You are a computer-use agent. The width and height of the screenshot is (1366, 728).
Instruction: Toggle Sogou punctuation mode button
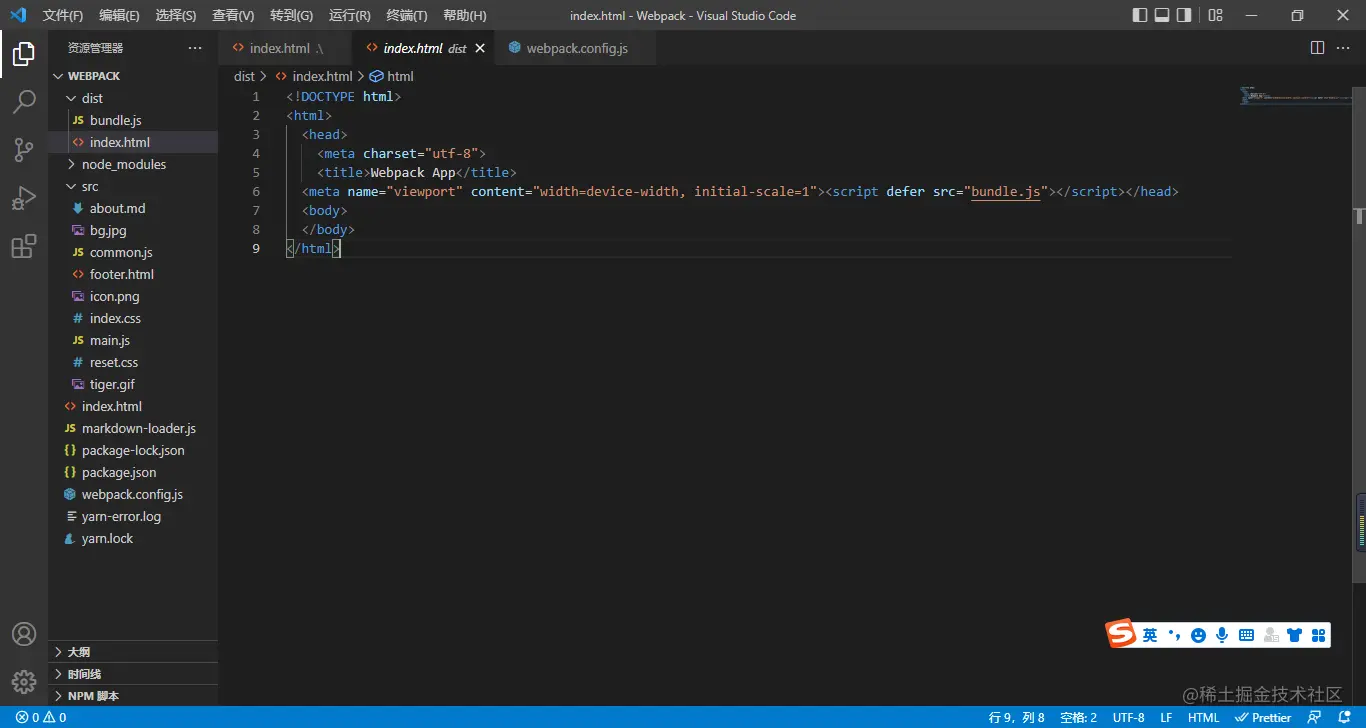coord(1175,635)
